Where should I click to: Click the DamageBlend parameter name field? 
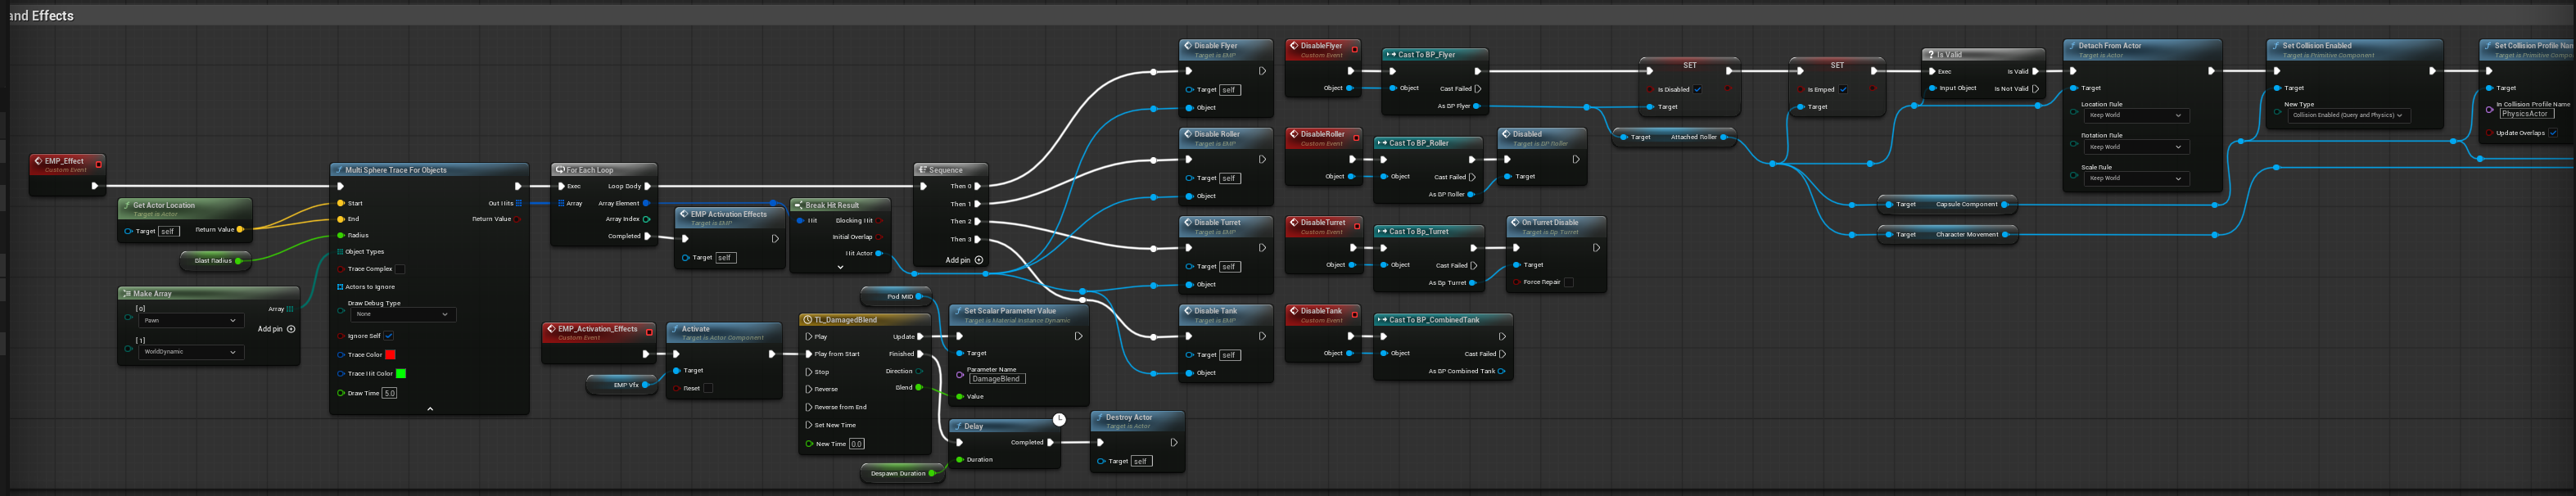click(x=997, y=379)
